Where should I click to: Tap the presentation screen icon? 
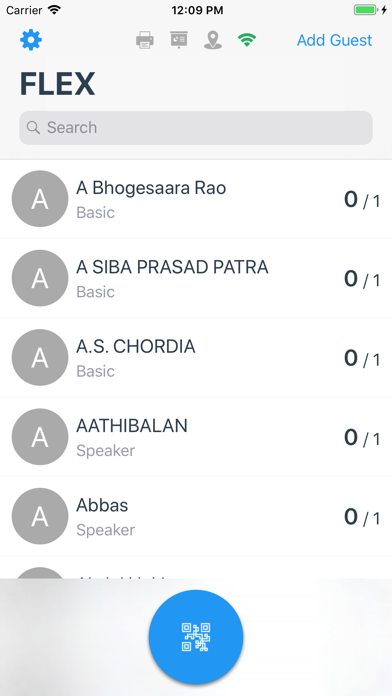(179, 40)
